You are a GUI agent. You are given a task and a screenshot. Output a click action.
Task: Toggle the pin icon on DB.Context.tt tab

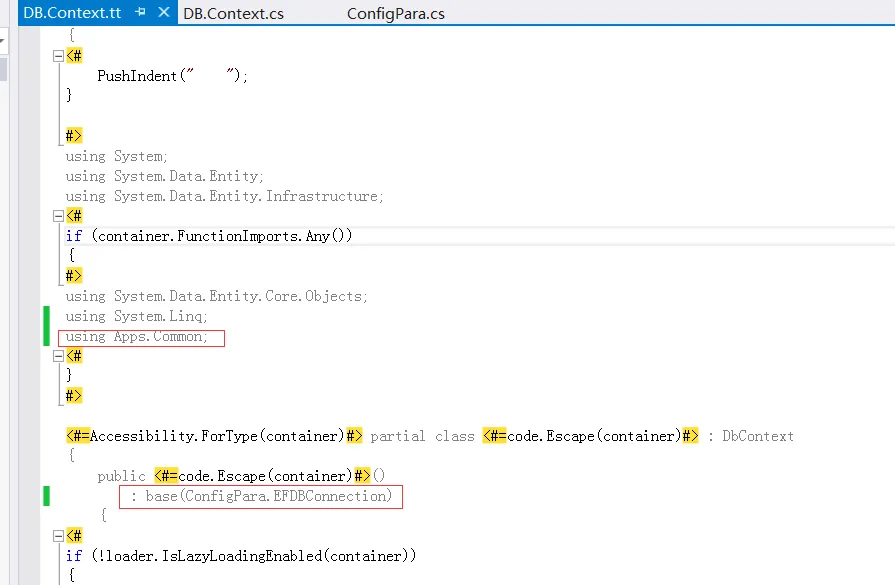point(141,13)
